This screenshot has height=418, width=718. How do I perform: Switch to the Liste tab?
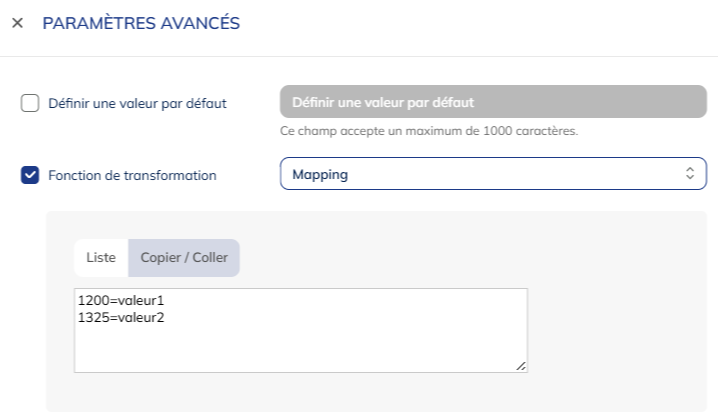point(101,257)
